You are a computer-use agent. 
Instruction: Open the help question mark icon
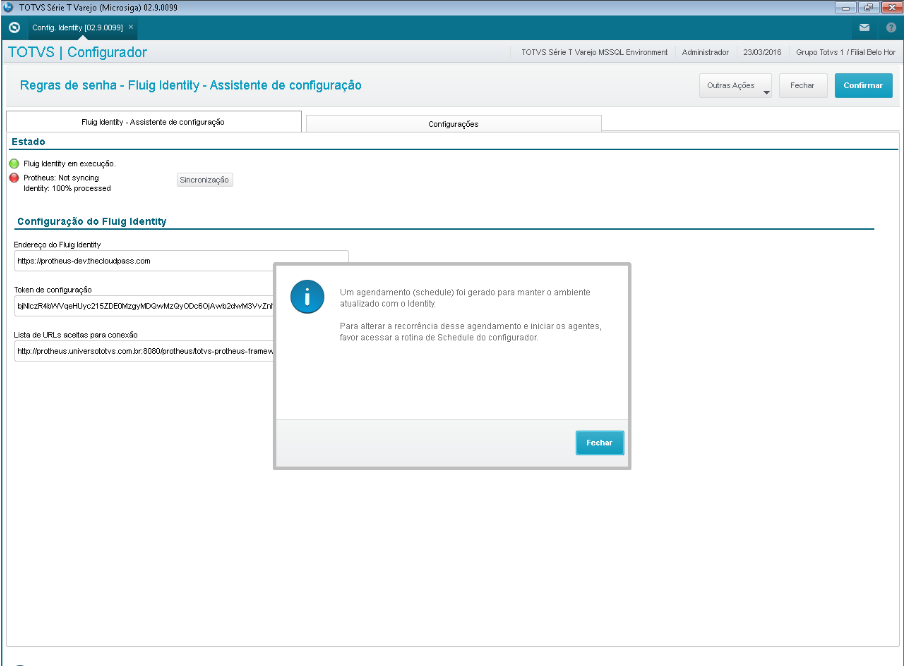click(891, 27)
